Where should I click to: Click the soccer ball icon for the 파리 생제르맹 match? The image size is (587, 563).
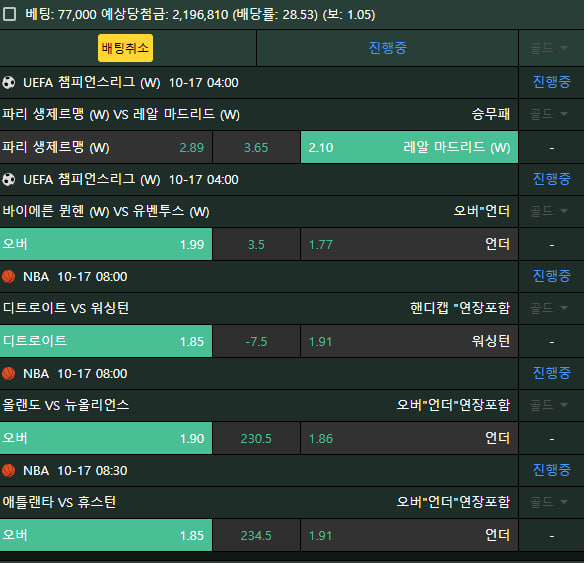point(9,82)
